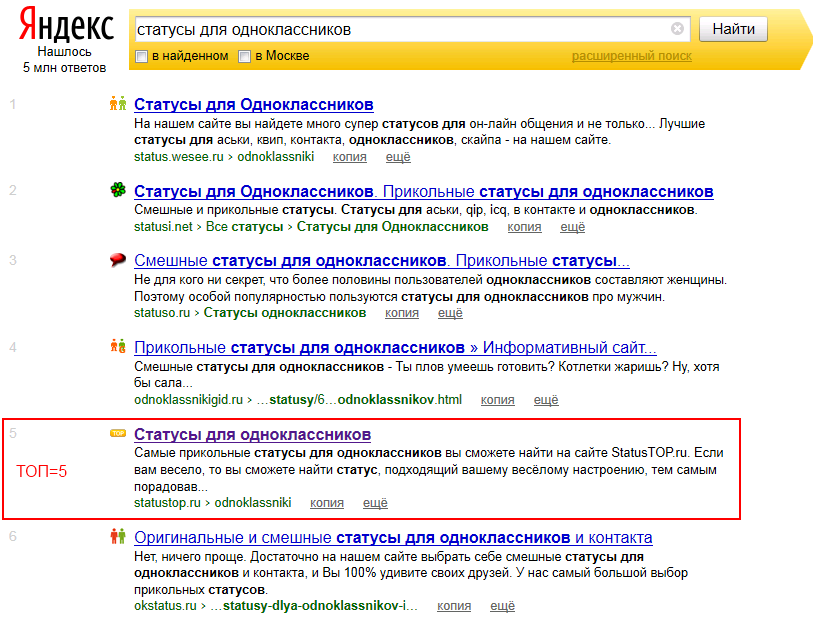Open 'копия' for statustop.ru result

(x=327, y=503)
